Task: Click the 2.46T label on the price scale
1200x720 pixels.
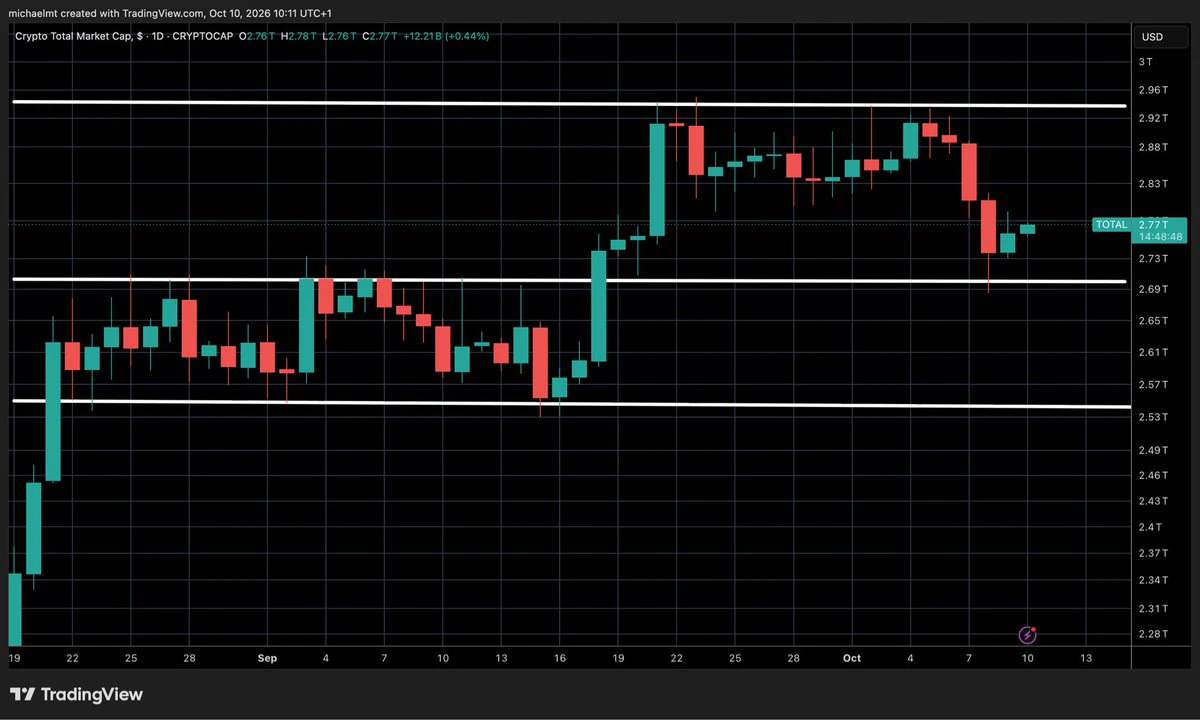Action: point(1152,475)
